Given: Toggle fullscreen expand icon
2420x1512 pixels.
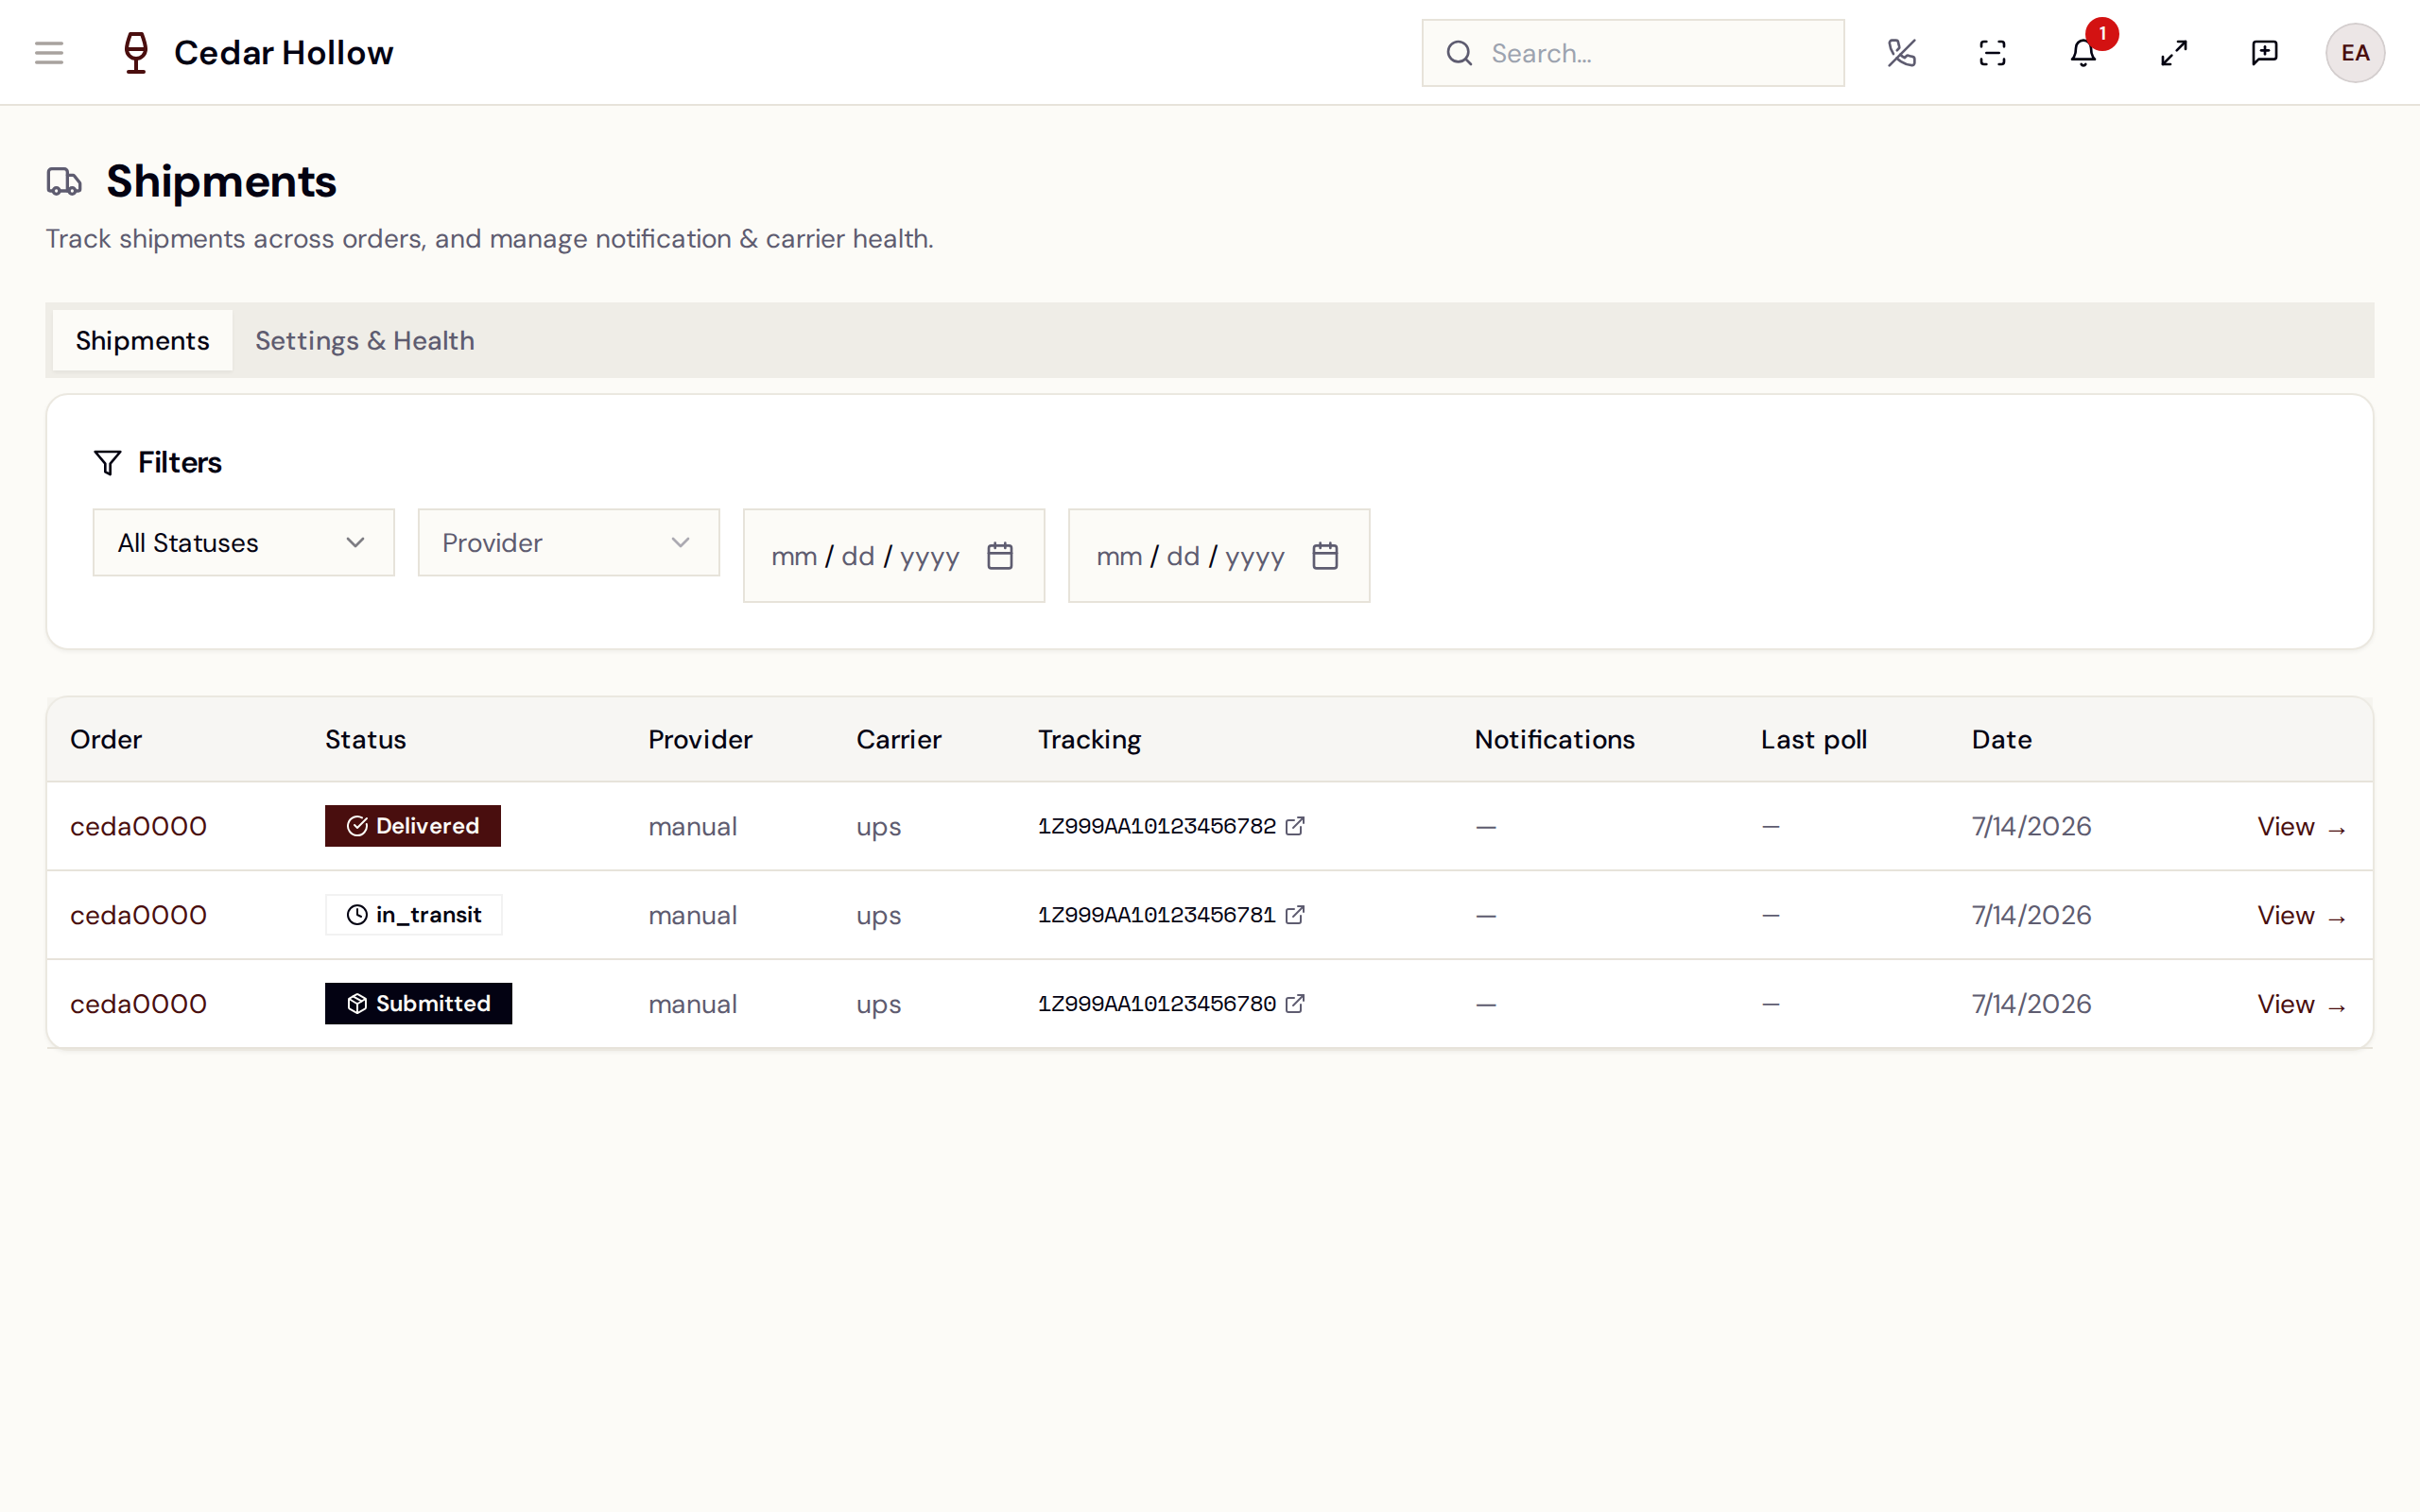Looking at the screenshot, I should [x=2173, y=53].
